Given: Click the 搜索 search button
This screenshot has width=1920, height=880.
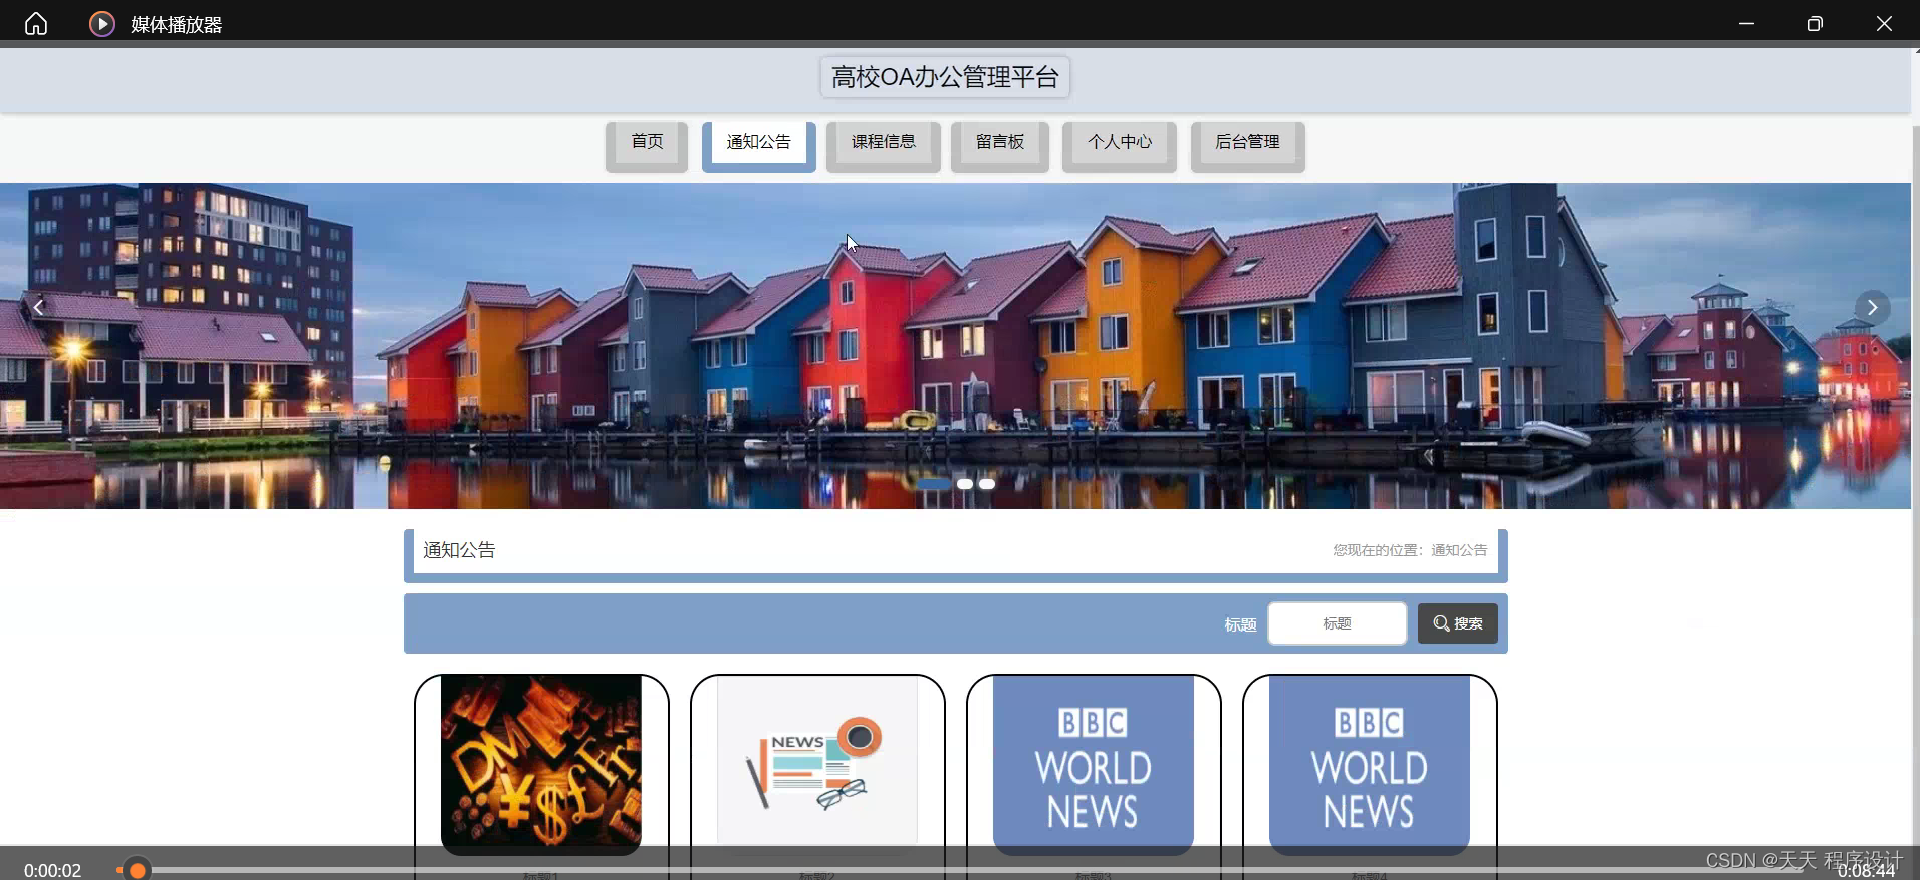Looking at the screenshot, I should pos(1457,623).
